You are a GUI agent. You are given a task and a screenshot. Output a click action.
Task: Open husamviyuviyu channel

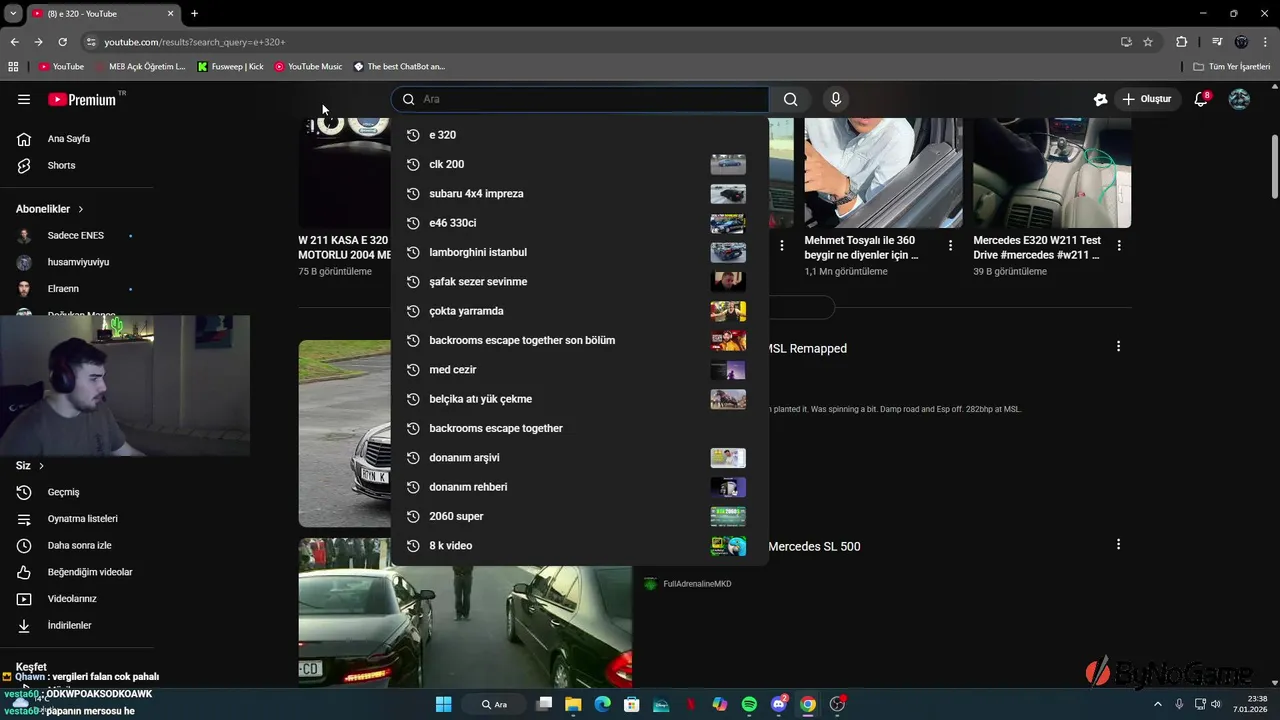point(77,262)
